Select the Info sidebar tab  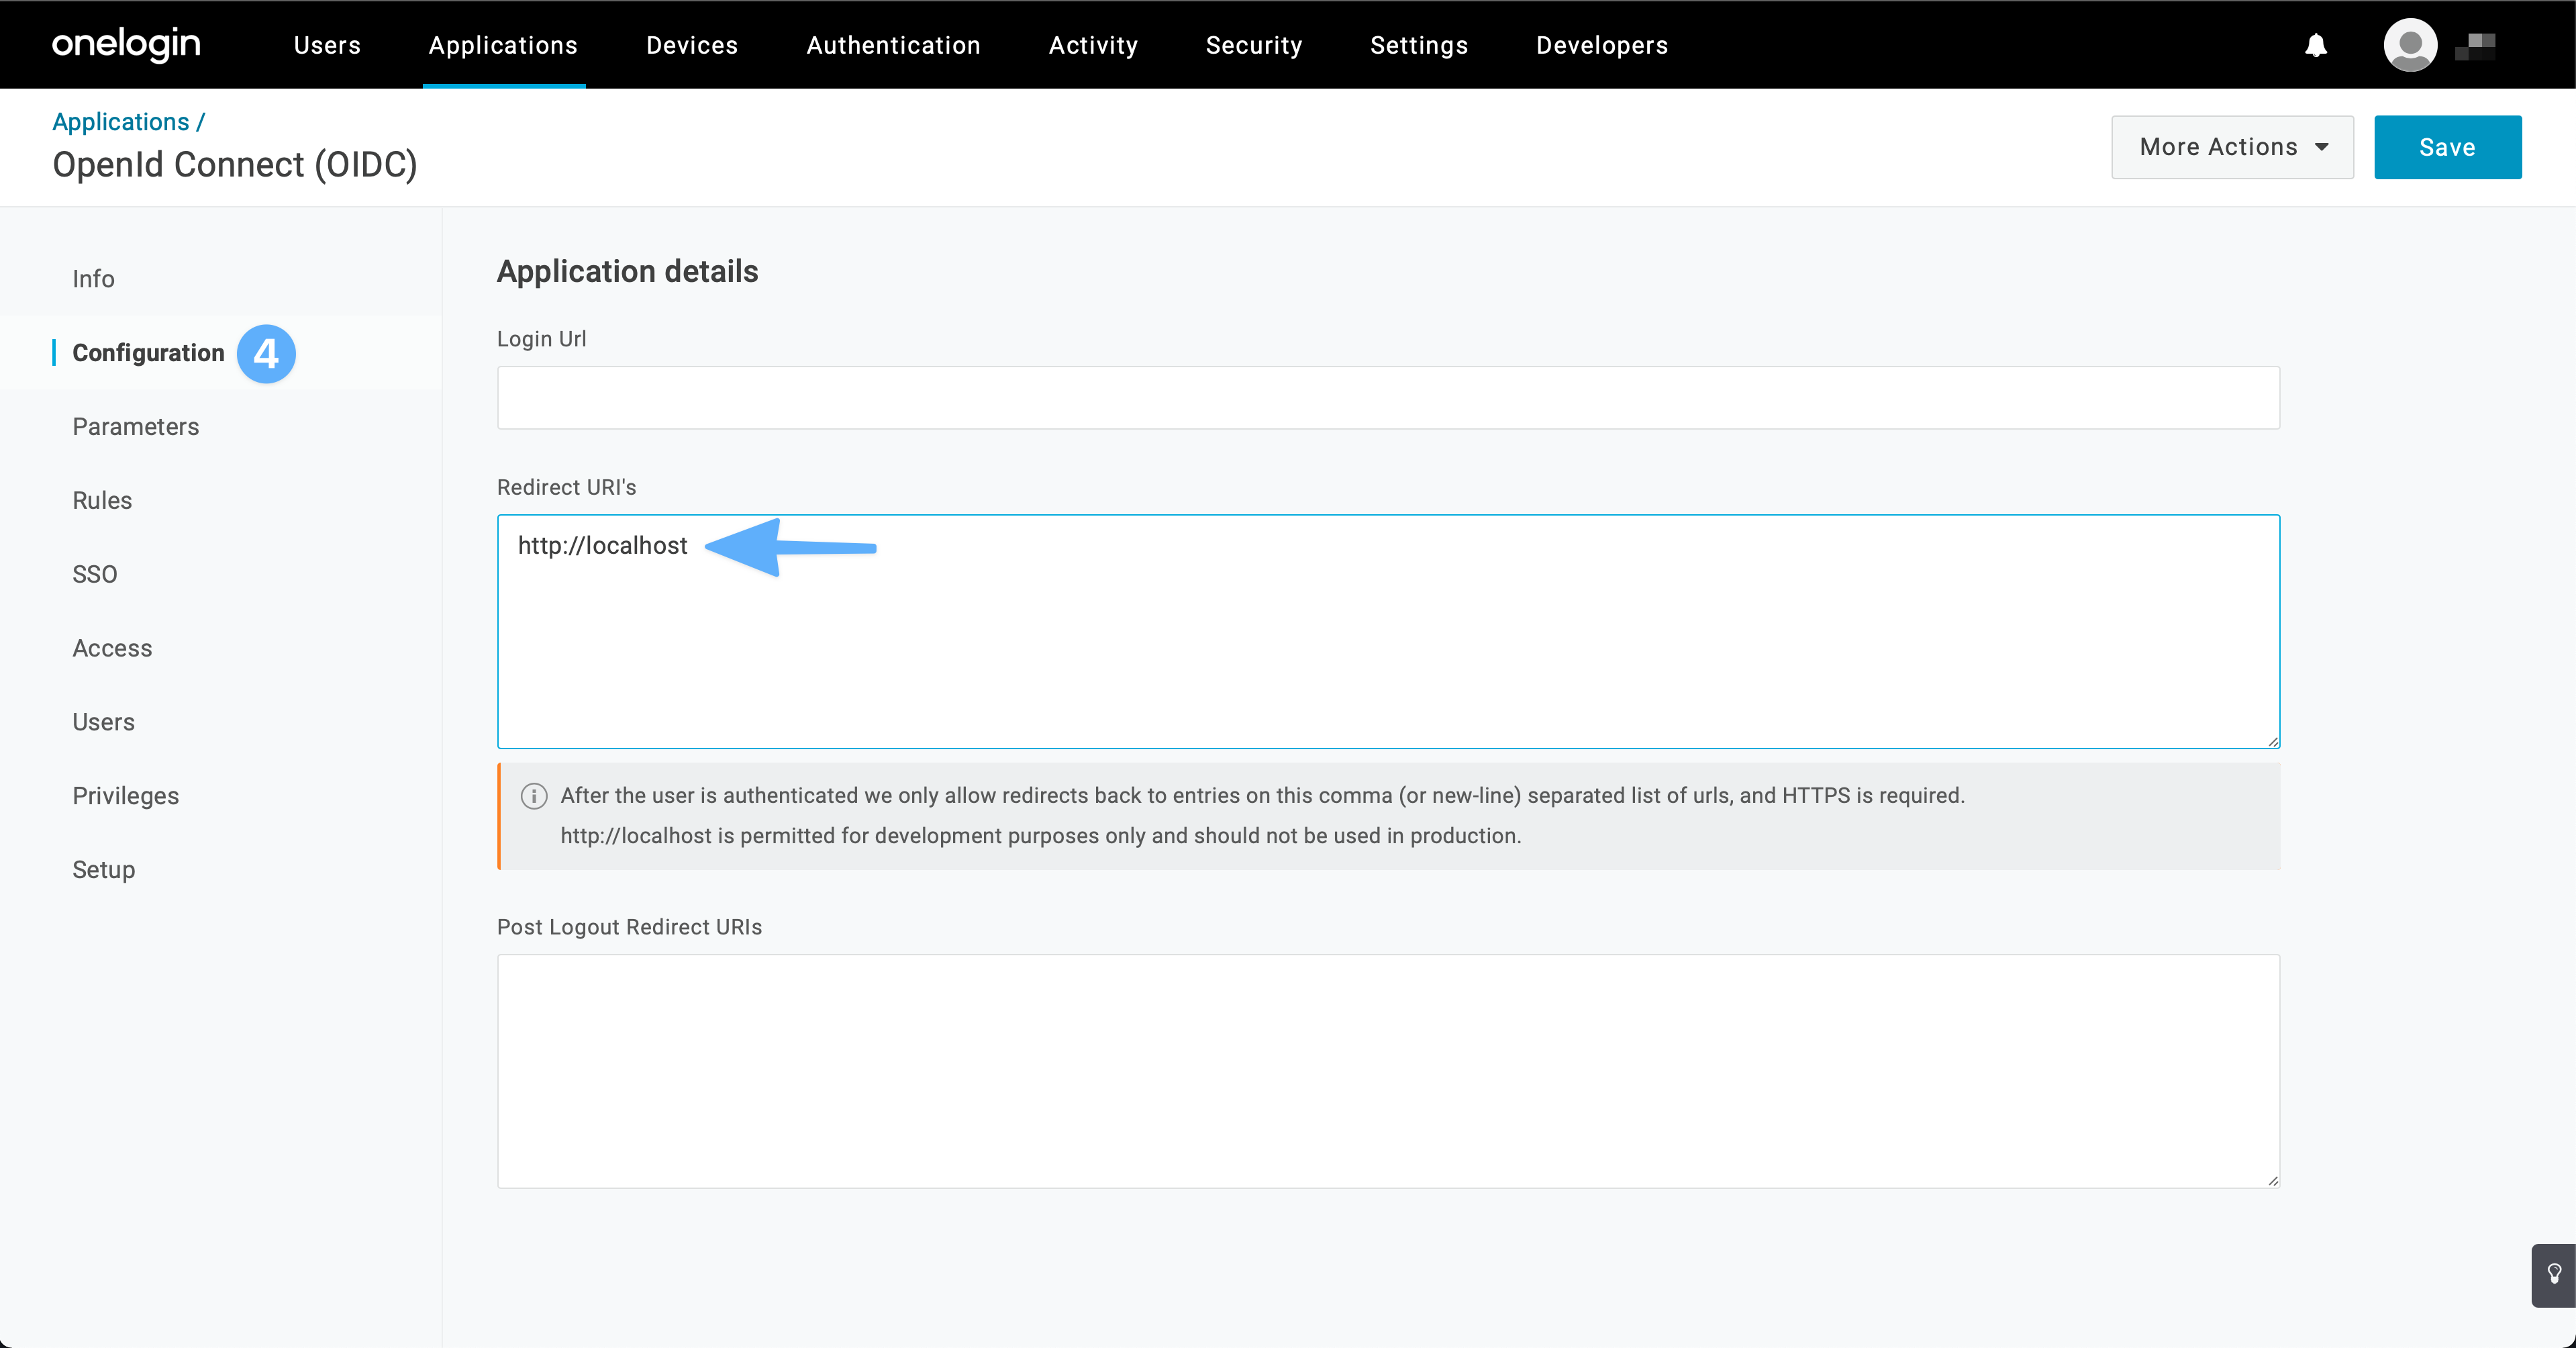click(93, 279)
